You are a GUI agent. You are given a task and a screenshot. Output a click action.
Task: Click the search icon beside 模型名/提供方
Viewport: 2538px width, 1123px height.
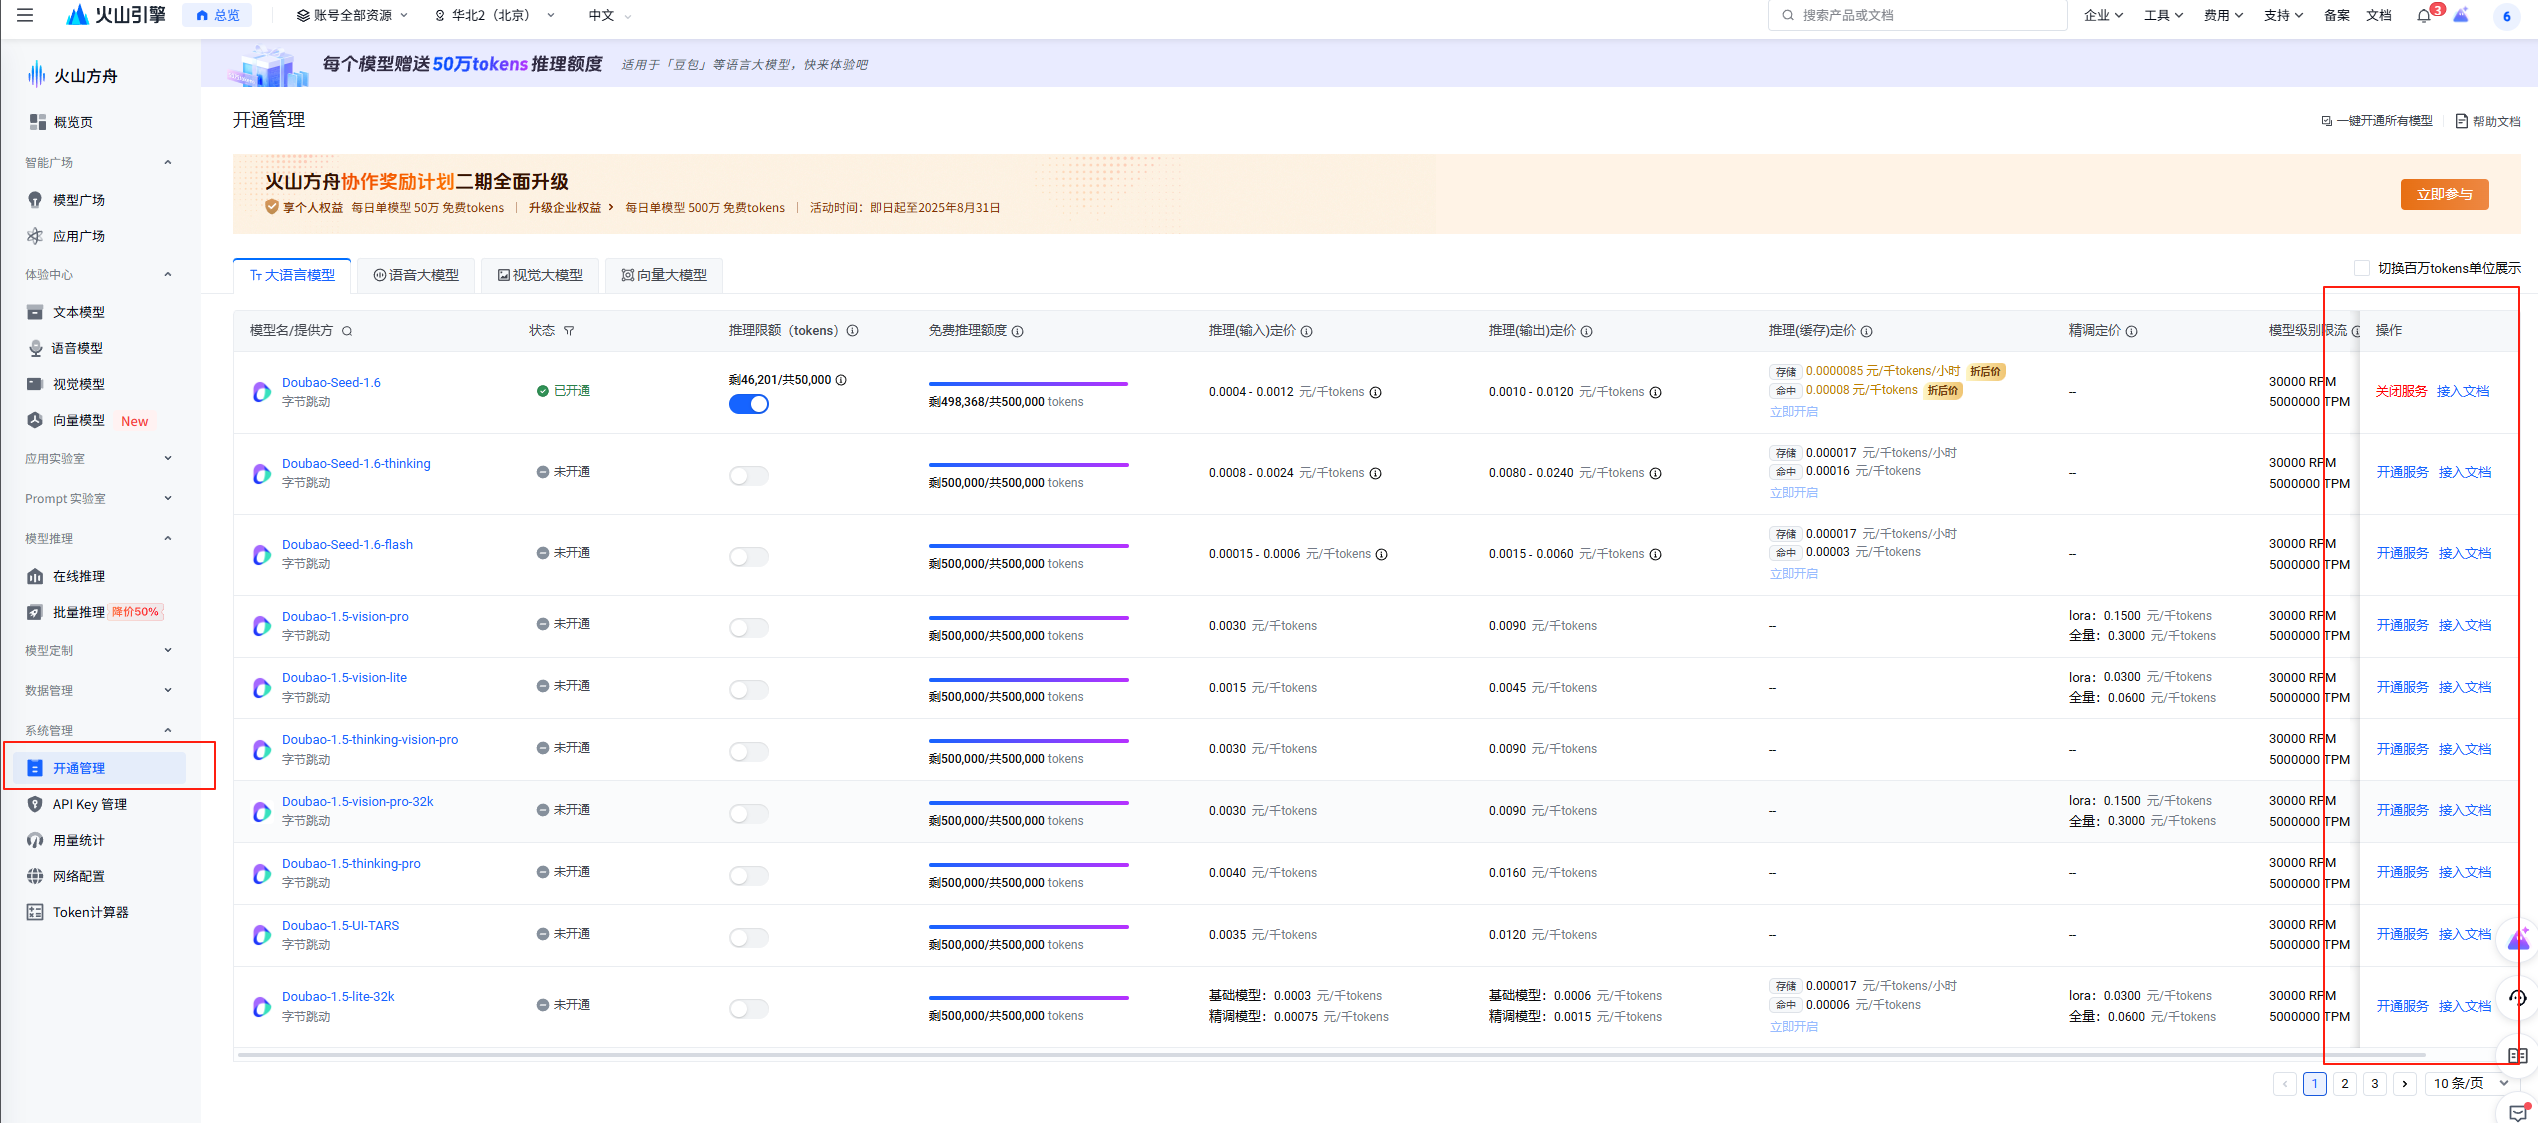tap(347, 331)
